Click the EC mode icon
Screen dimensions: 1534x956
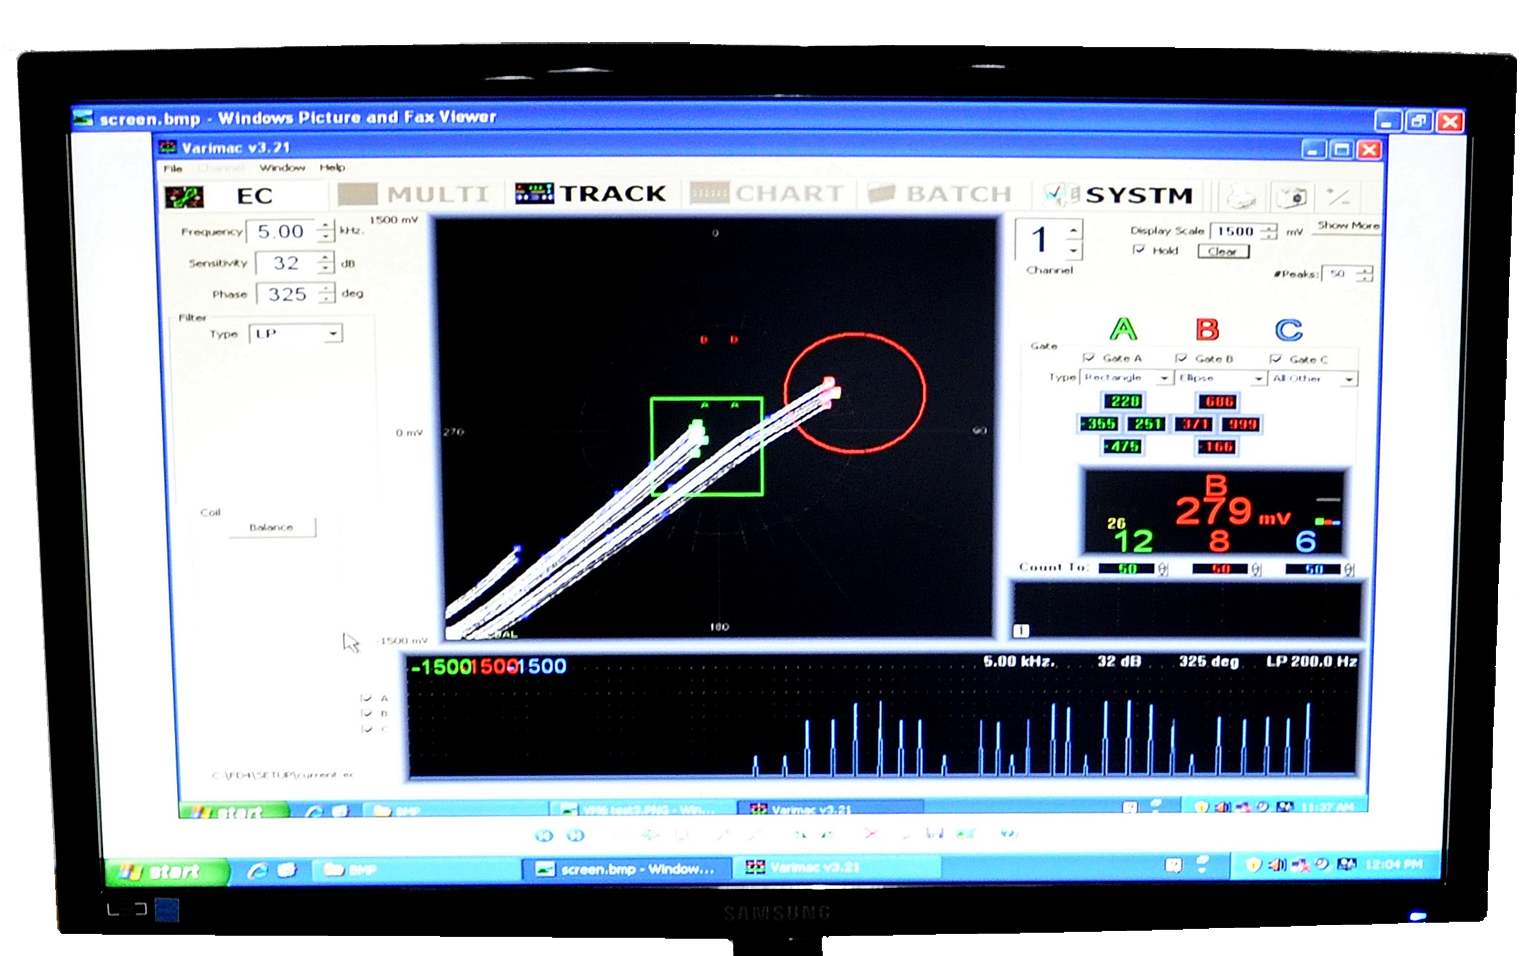184,196
